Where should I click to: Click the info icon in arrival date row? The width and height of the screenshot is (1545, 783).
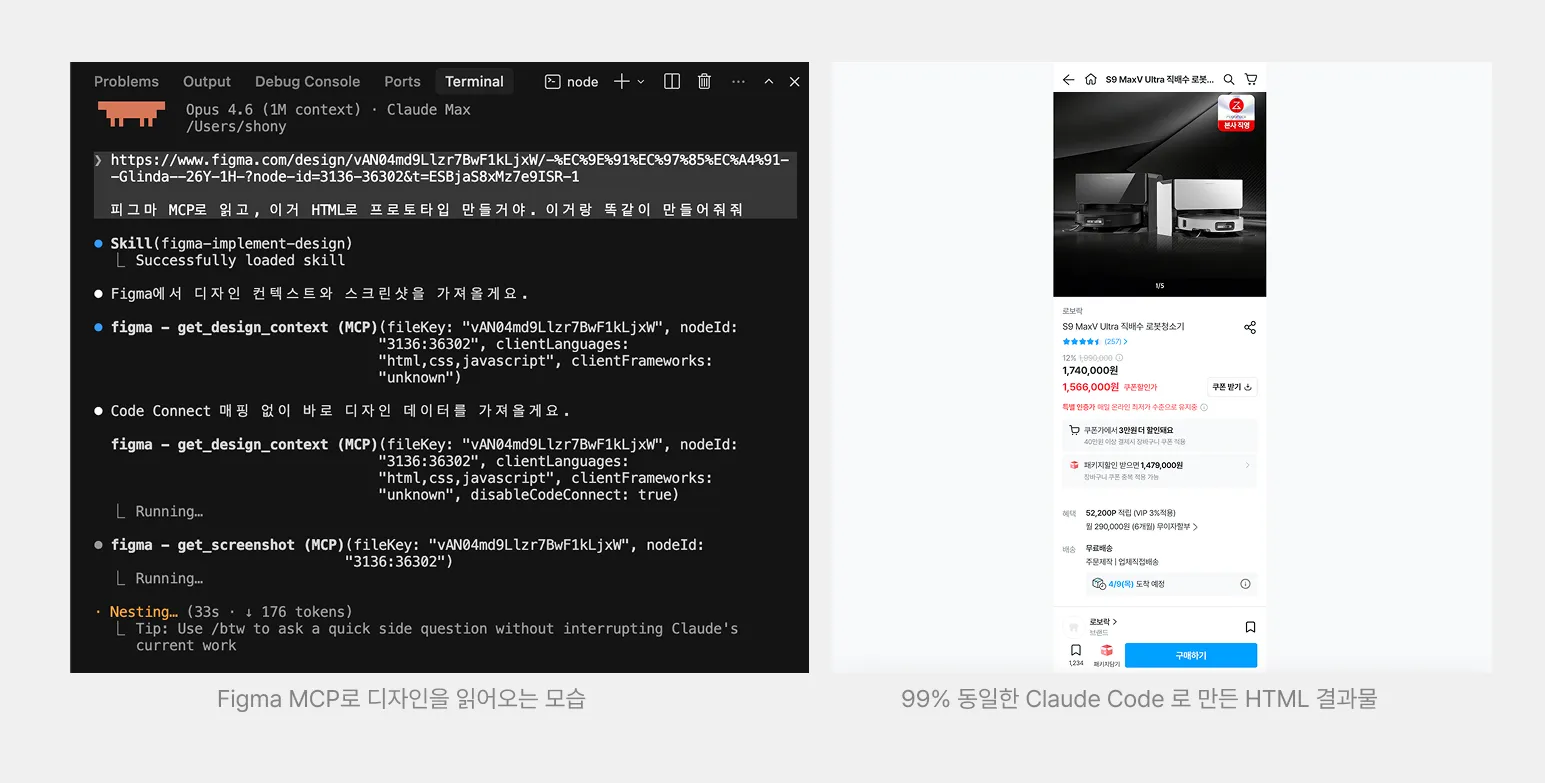(x=1245, y=584)
